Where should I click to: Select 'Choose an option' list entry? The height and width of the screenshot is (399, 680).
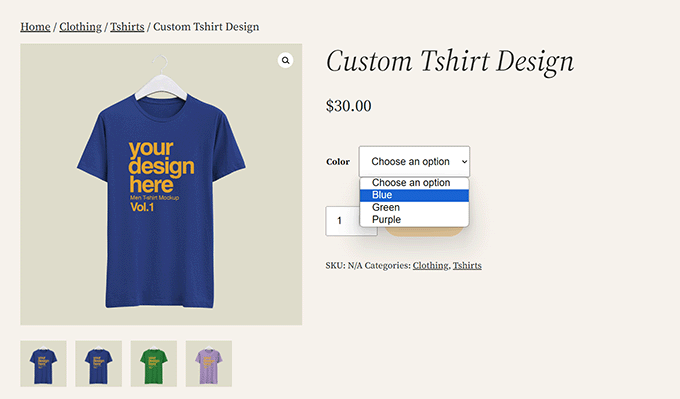coord(414,183)
